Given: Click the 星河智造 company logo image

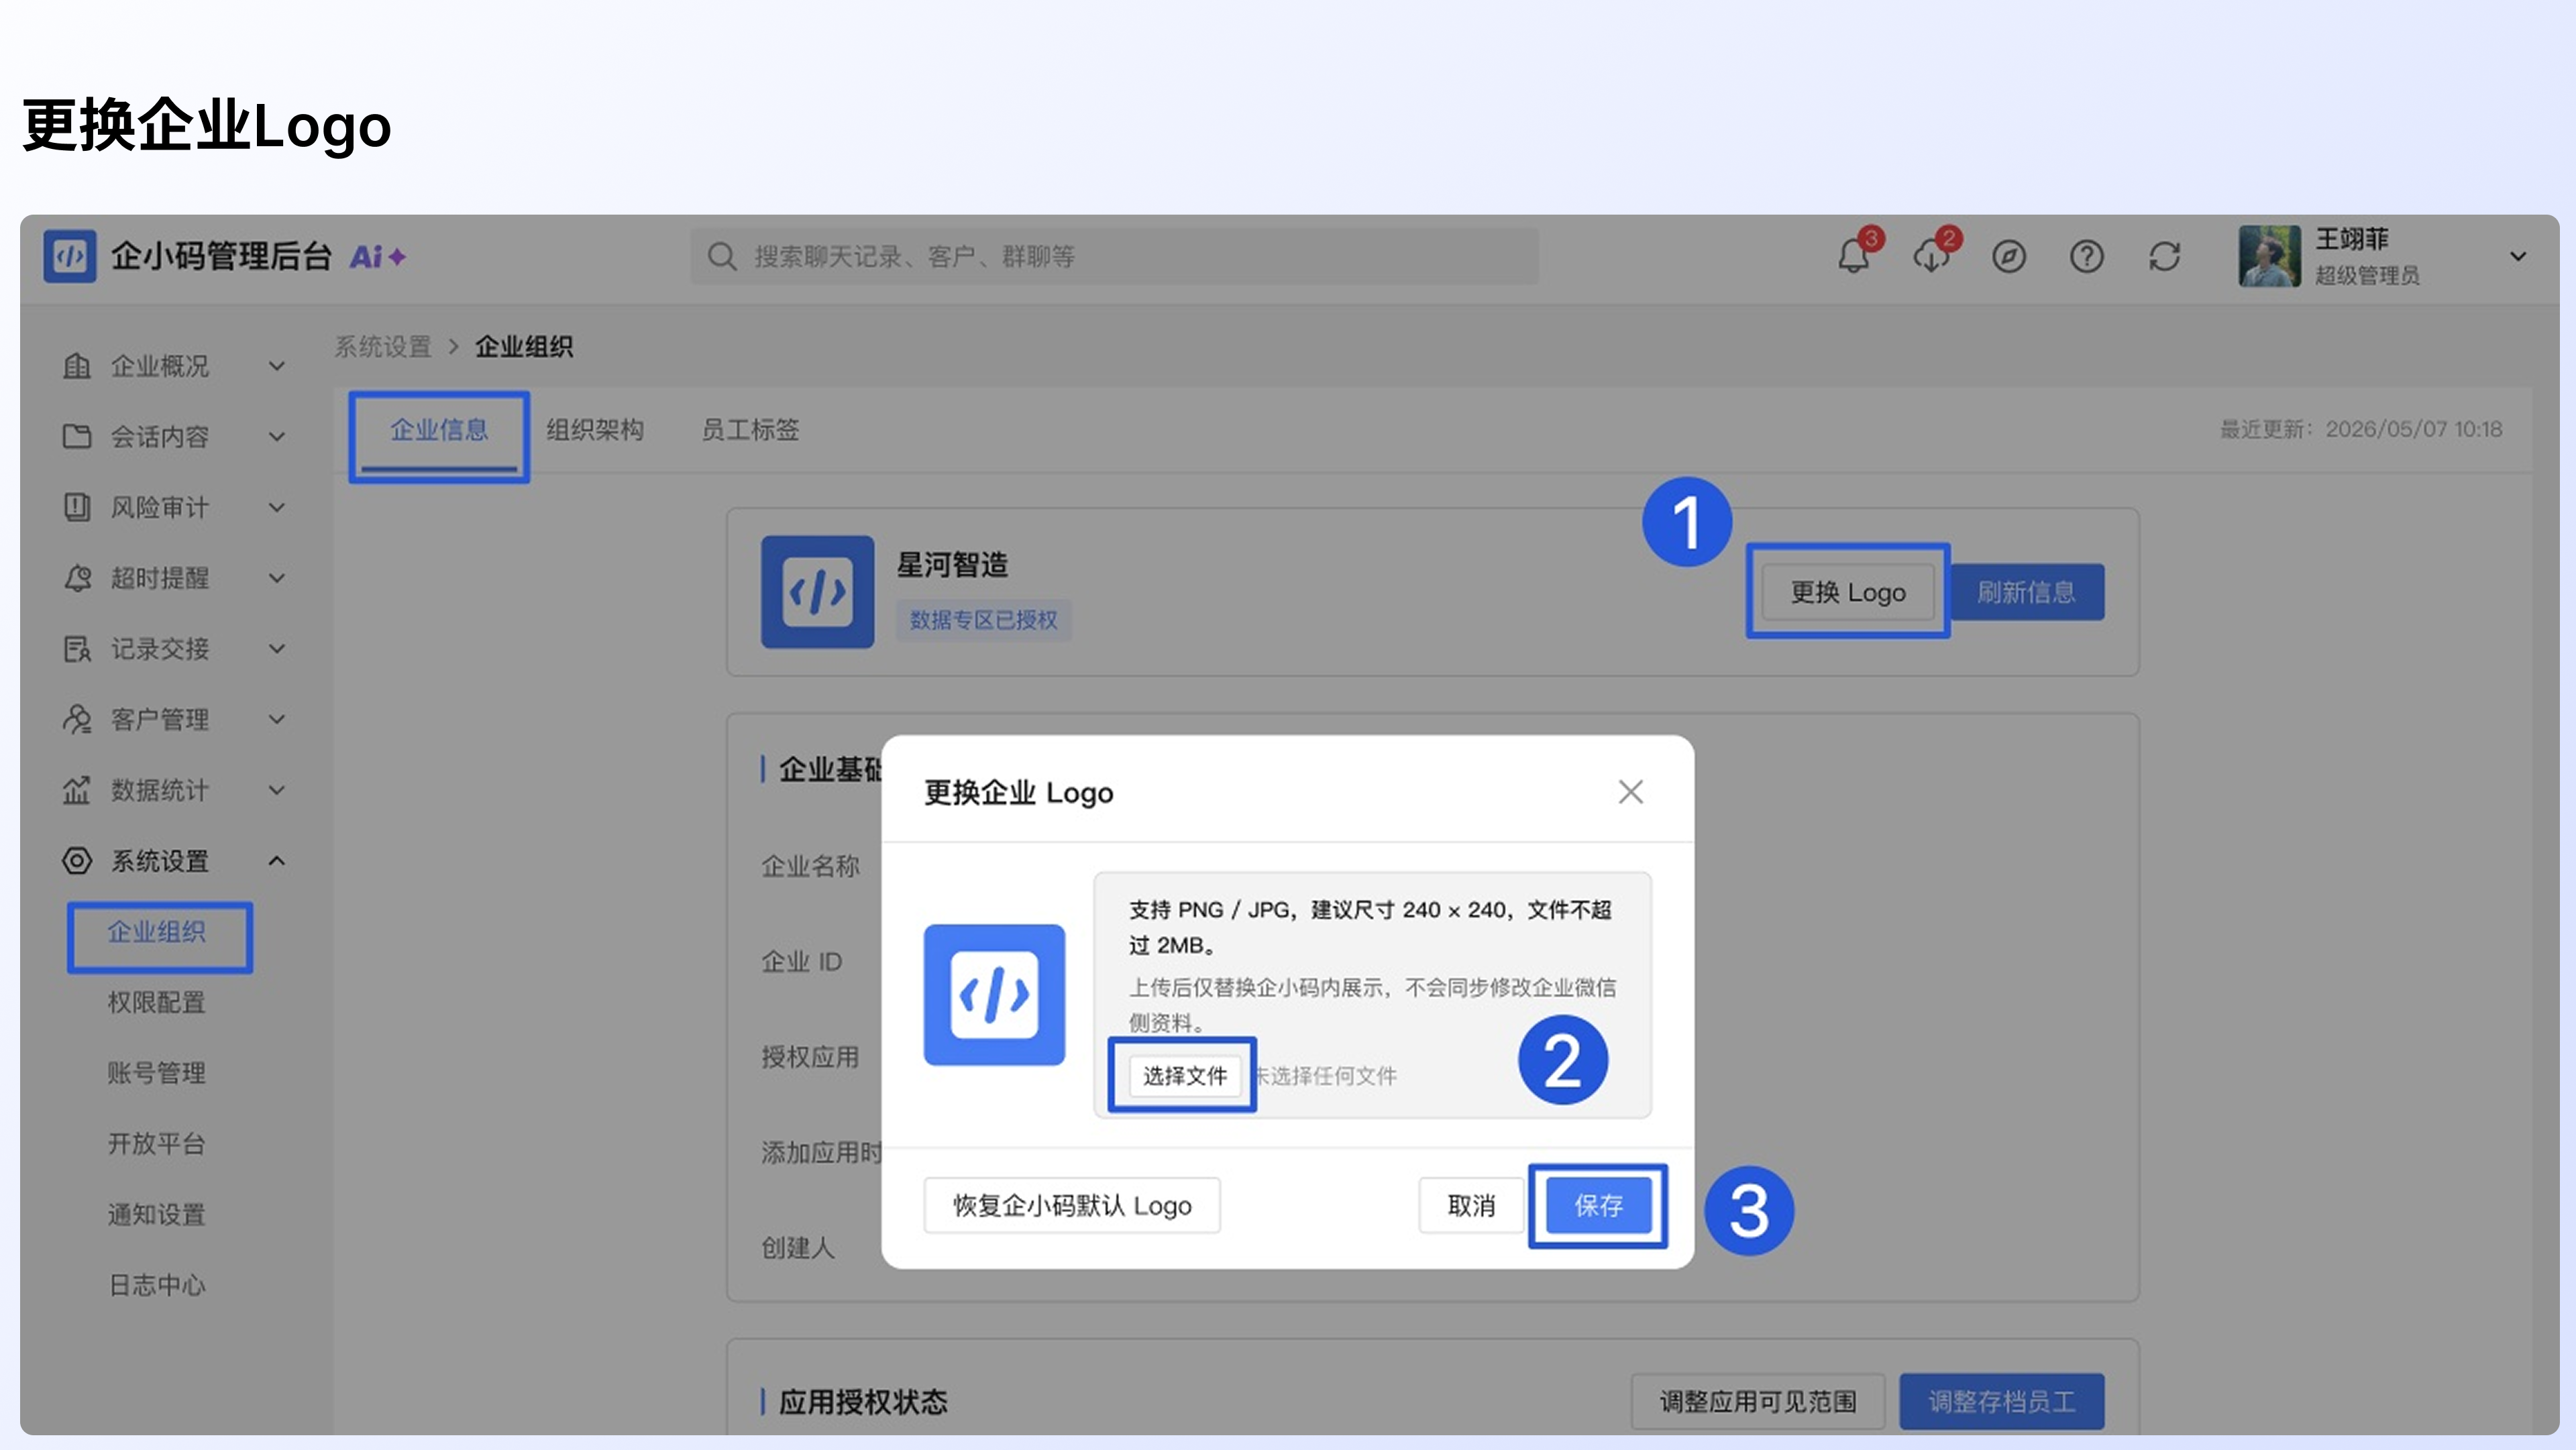Looking at the screenshot, I should 817,592.
